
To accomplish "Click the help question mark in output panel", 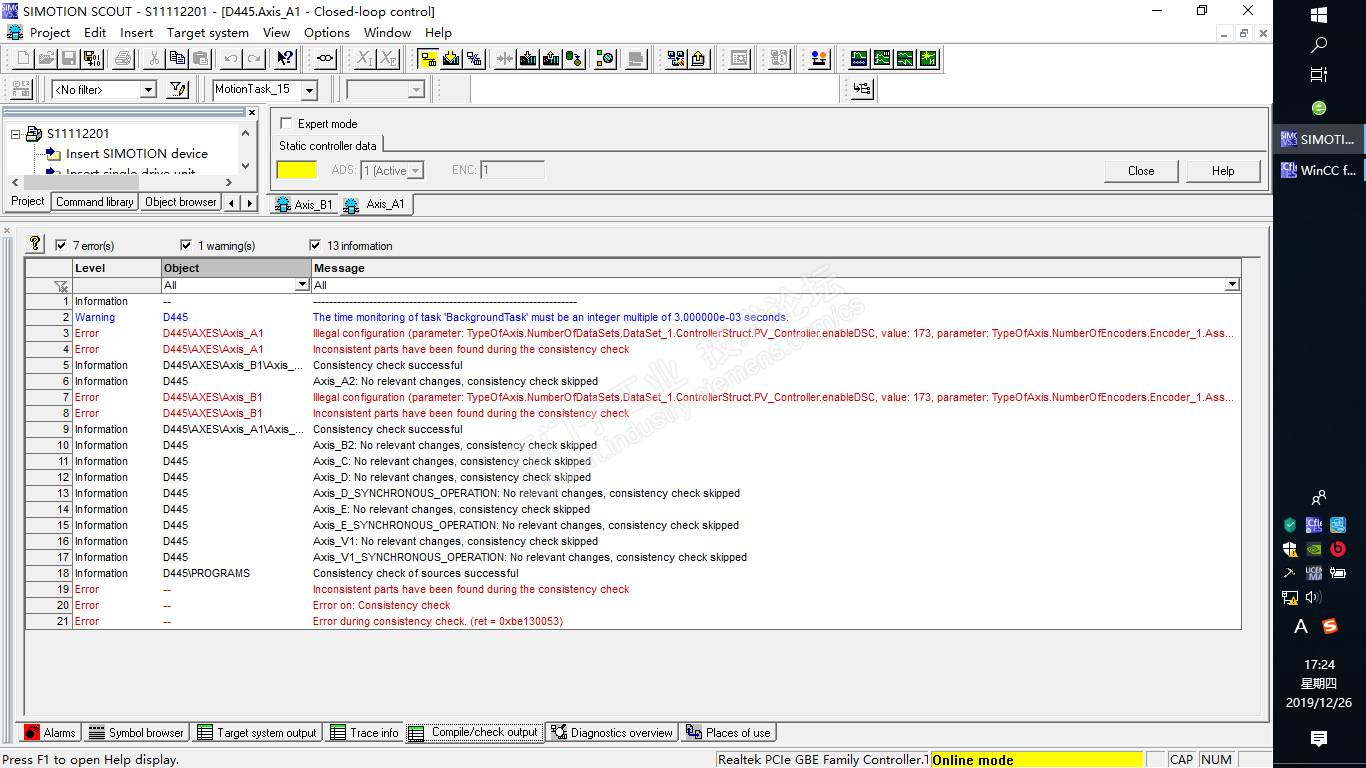I will [x=36, y=244].
